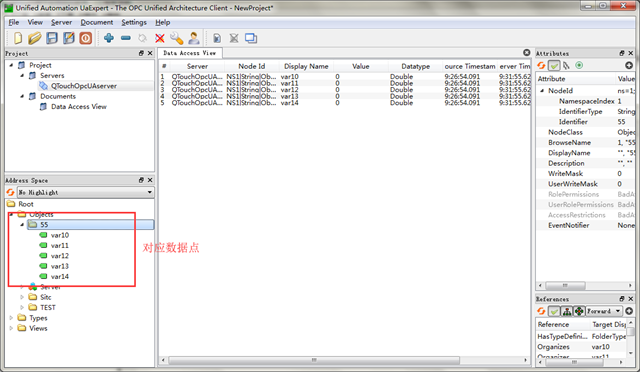Image resolution: width=640 pixels, height=372 pixels.
Task: Open the Forward direction dropdown in References
Action: click(x=604, y=311)
